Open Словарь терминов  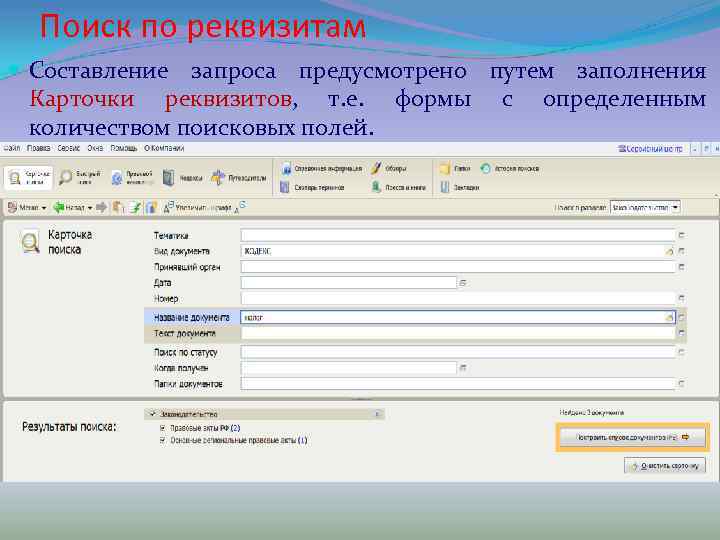click(312, 187)
